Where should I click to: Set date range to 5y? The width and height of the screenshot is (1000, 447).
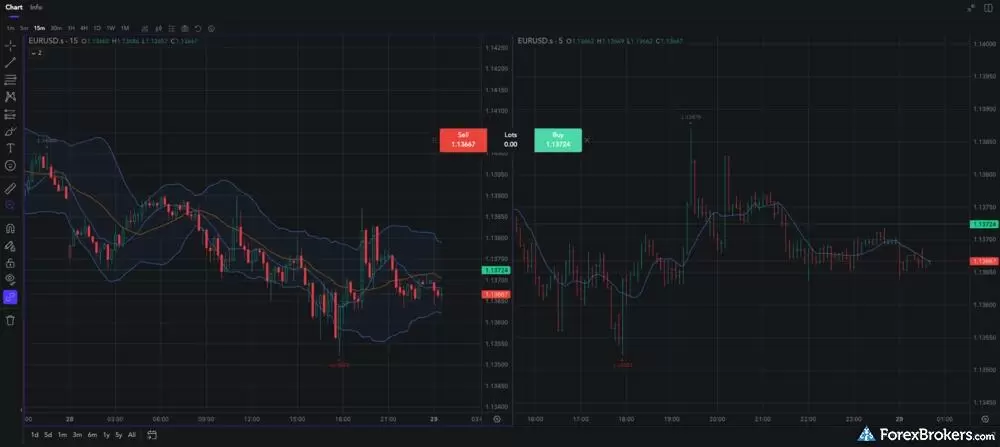(119, 435)
